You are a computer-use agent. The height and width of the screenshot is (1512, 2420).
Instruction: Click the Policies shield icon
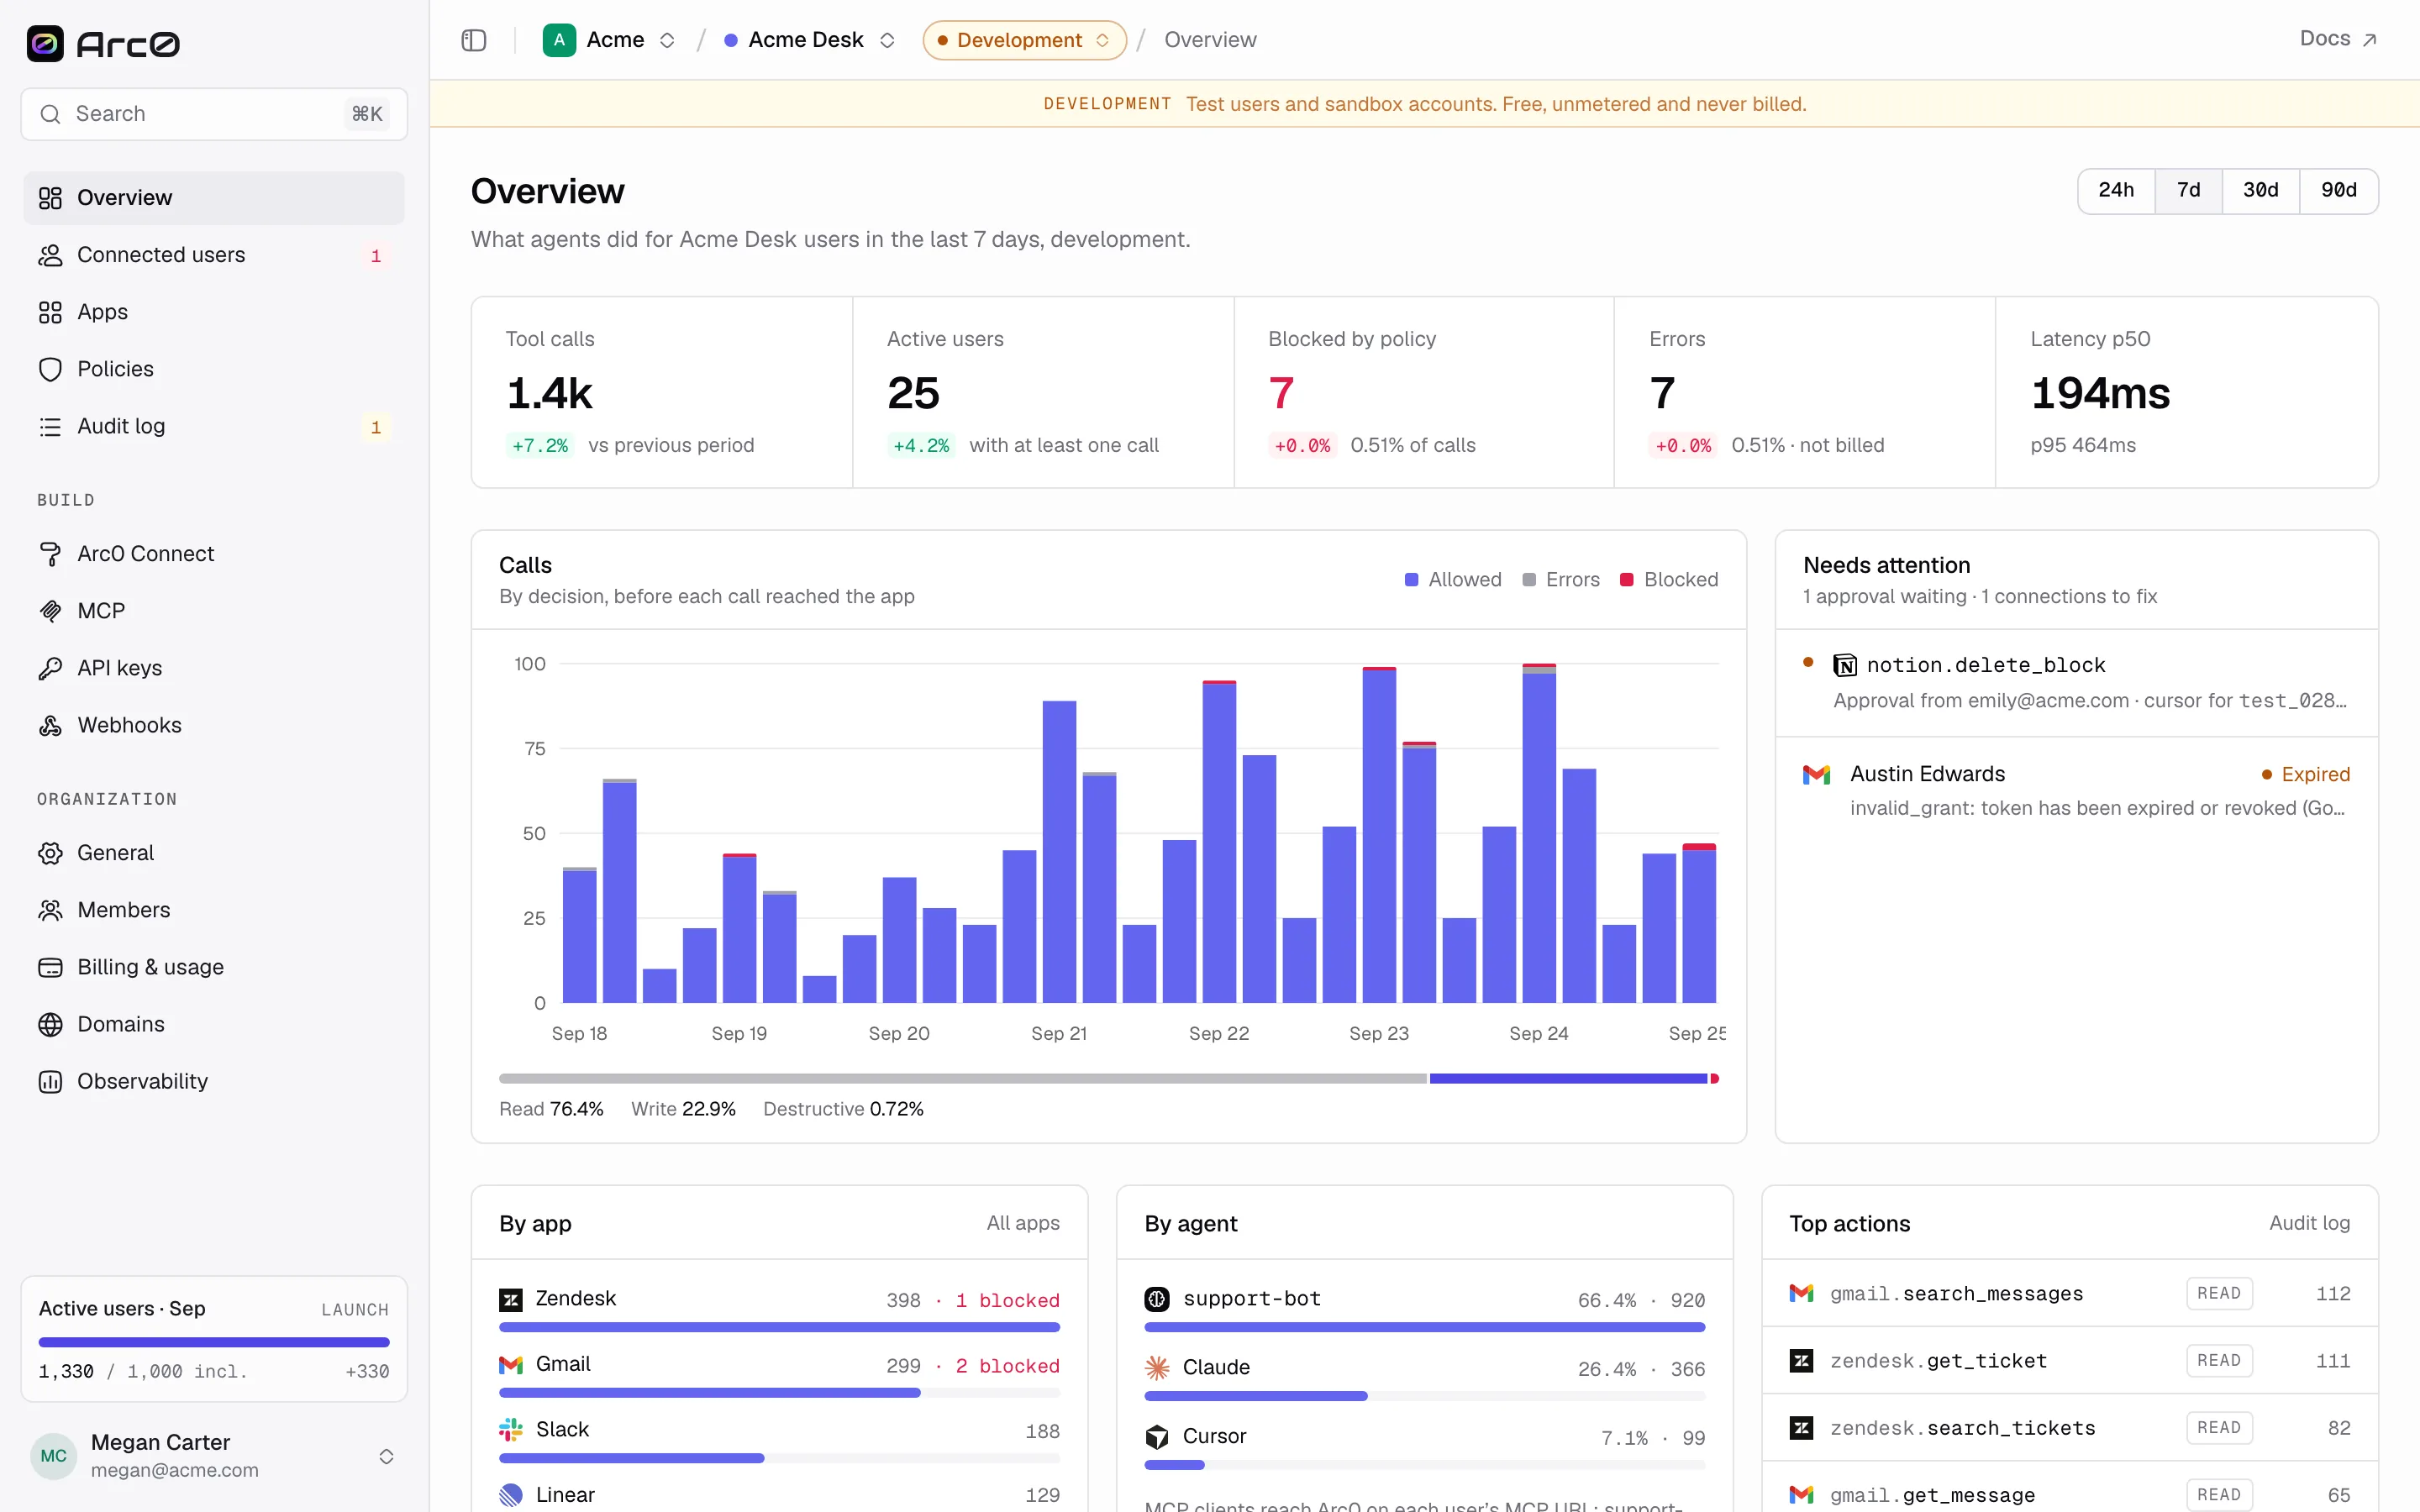click(50, 369)
